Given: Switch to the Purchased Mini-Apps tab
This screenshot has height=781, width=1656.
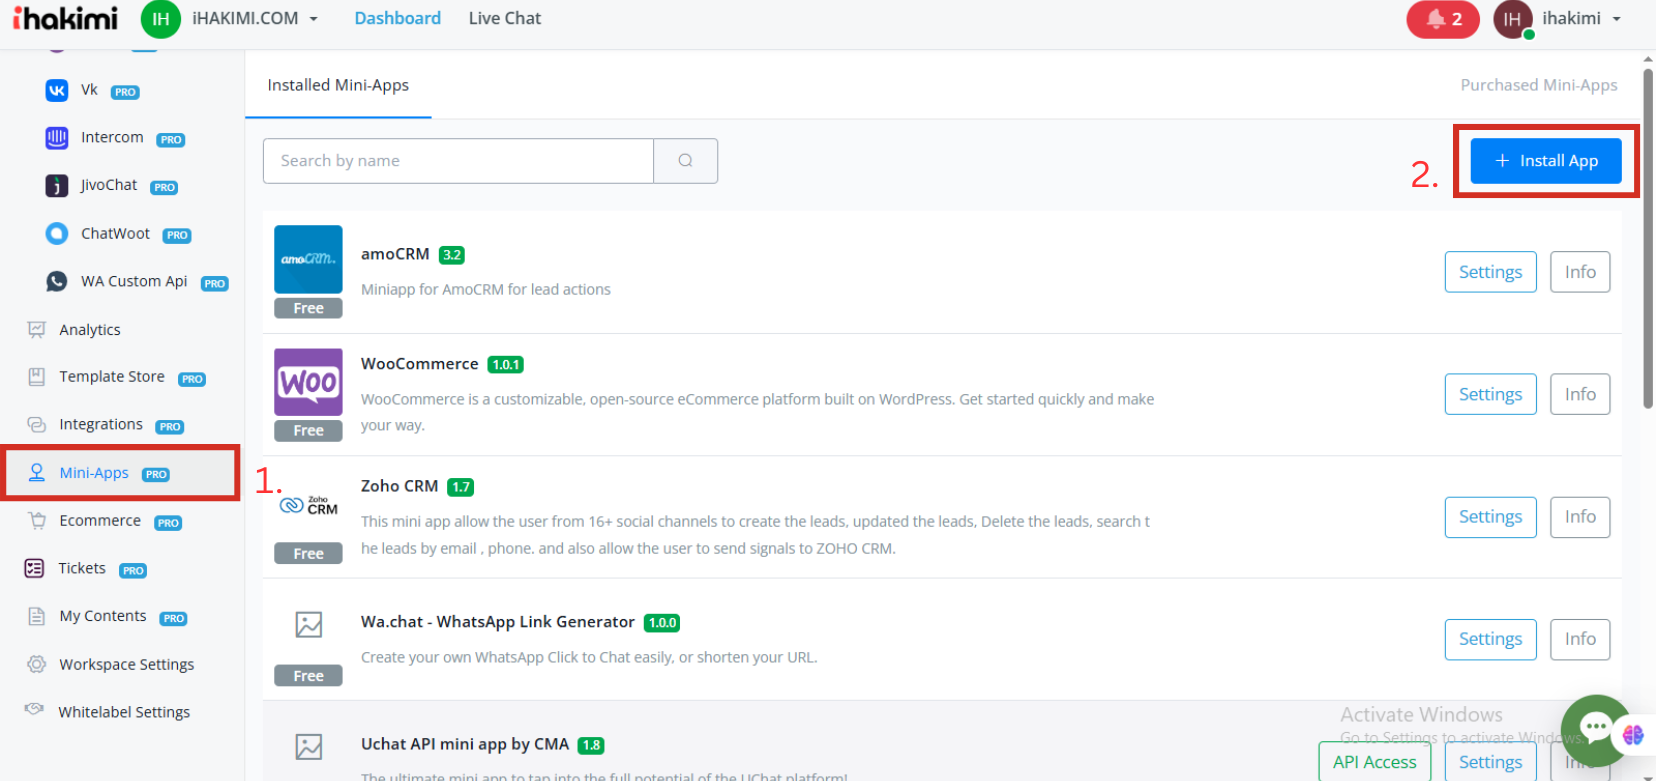Looking at the screenshot, I should [x=1538, y=85].
